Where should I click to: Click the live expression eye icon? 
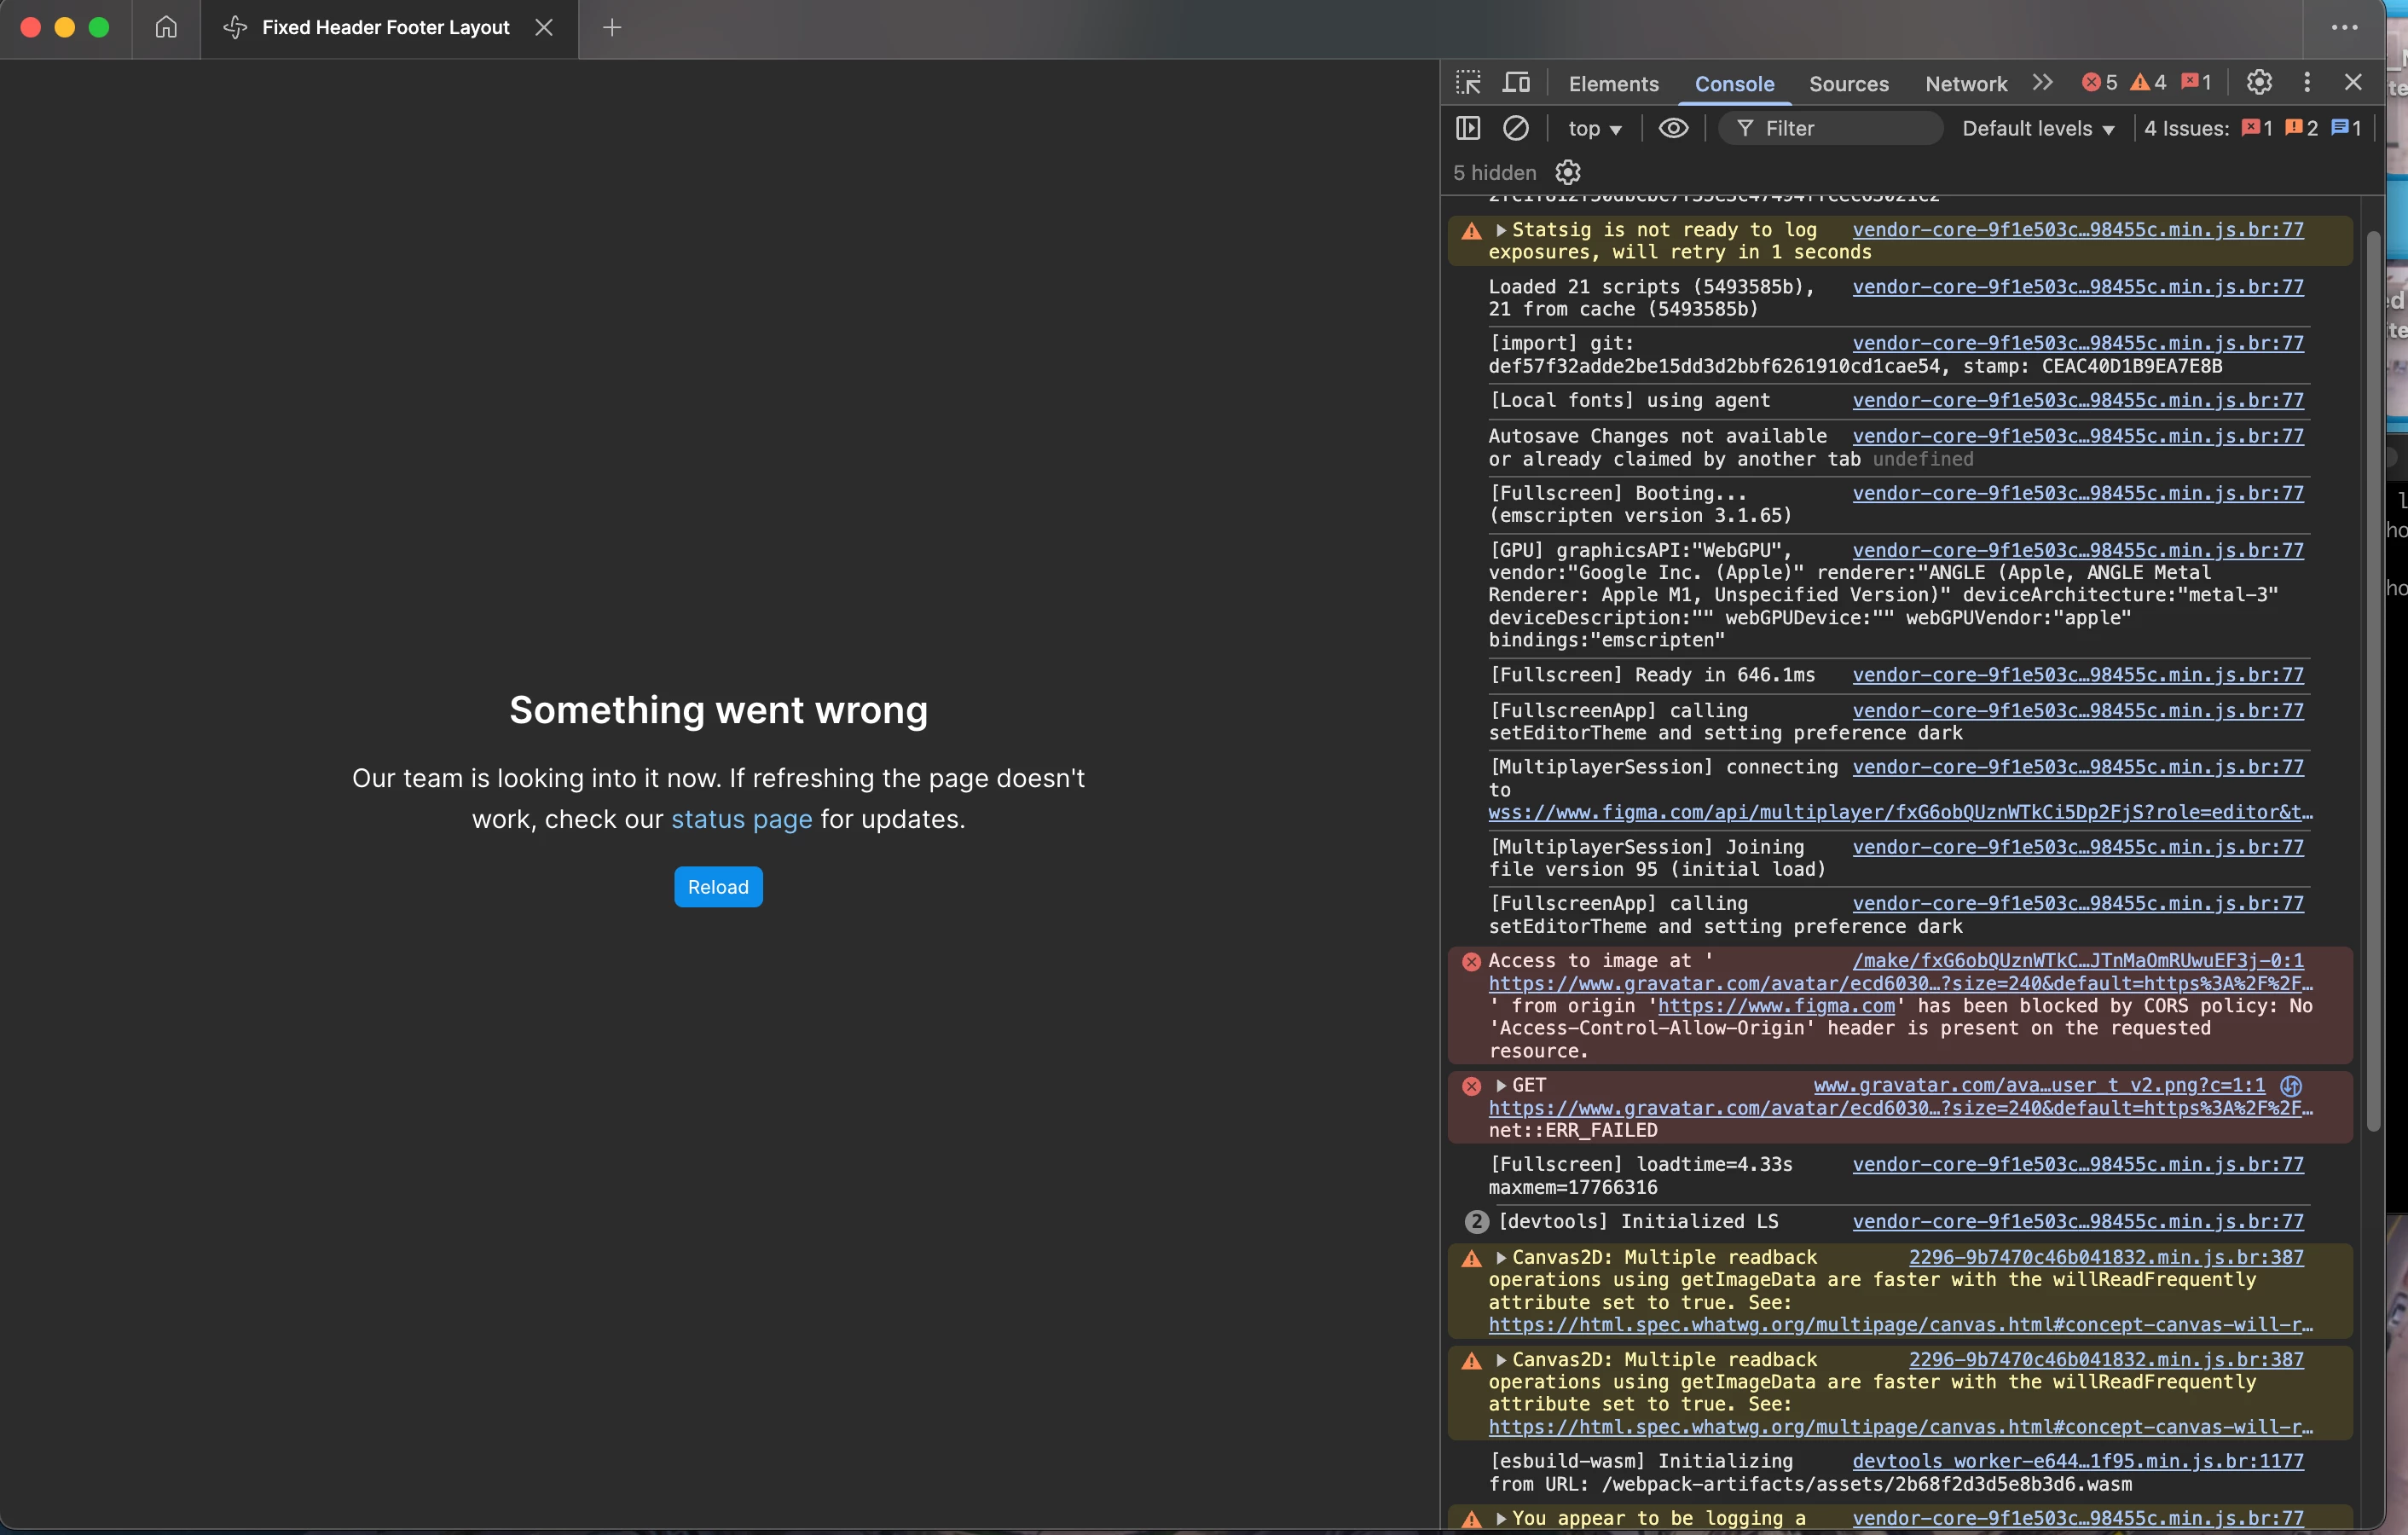tap(1673, 128)
